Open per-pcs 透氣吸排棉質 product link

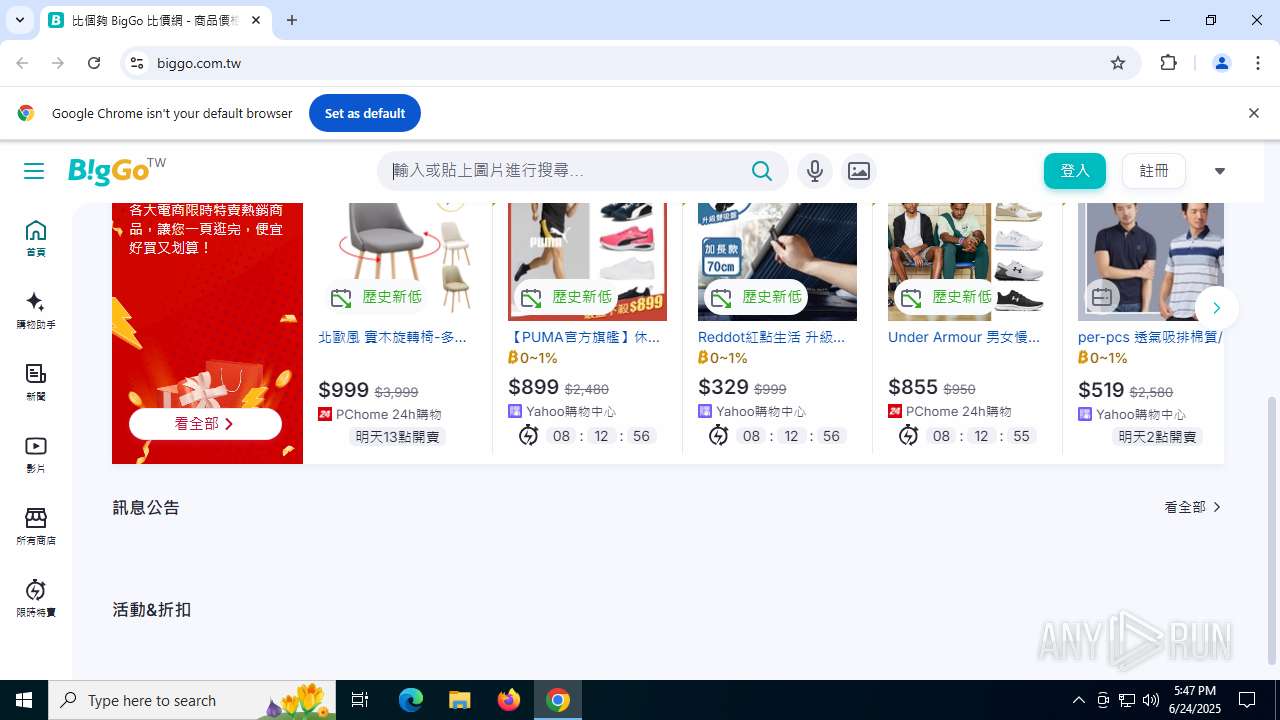(1150, 337)
